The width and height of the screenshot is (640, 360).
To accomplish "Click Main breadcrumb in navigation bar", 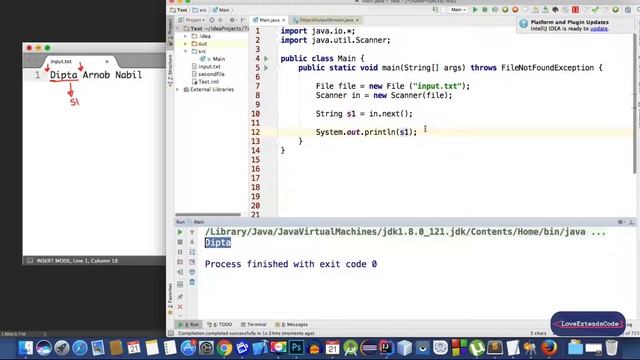I will point(221,10).
